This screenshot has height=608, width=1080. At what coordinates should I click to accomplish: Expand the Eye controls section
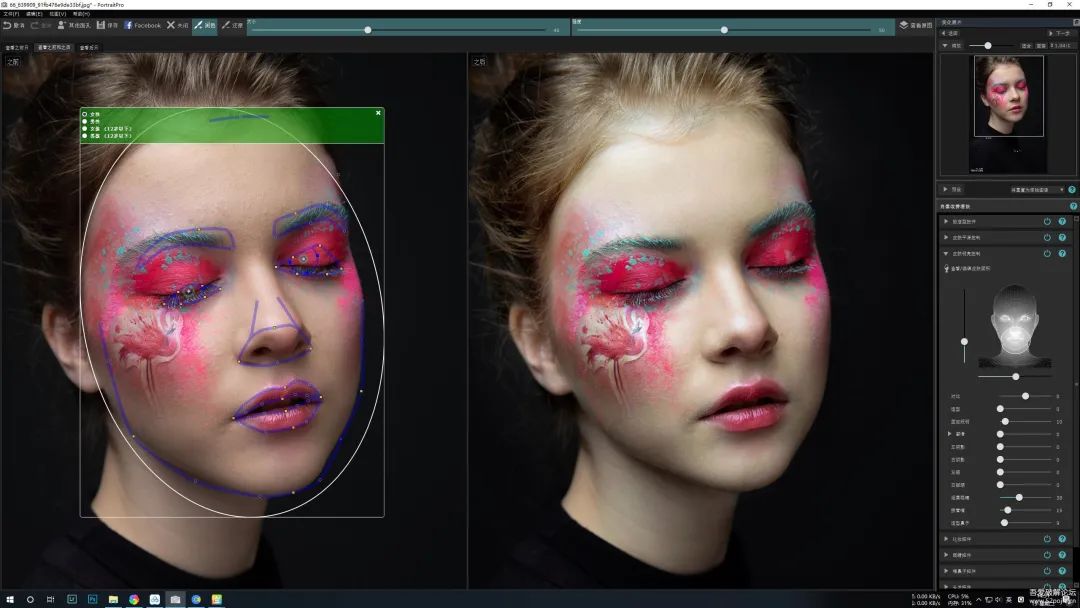click(x=946, y=555)
